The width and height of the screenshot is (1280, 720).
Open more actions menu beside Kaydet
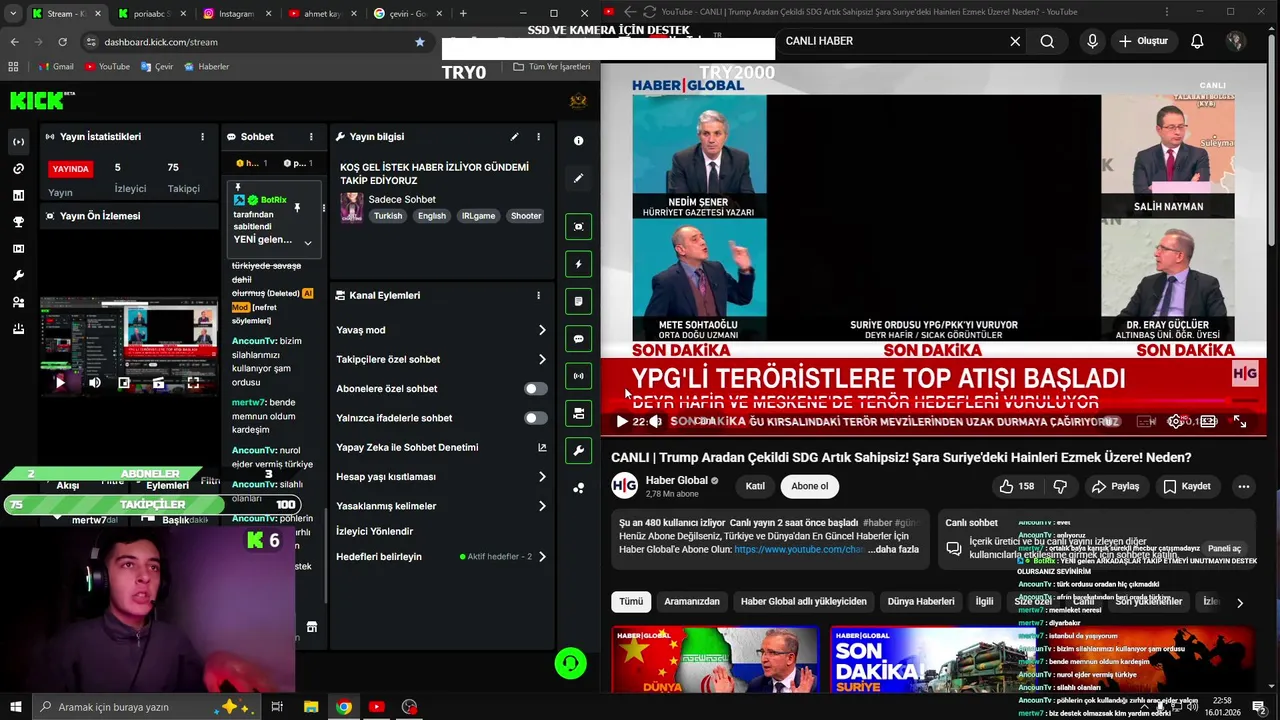[x=1243, y=486]
